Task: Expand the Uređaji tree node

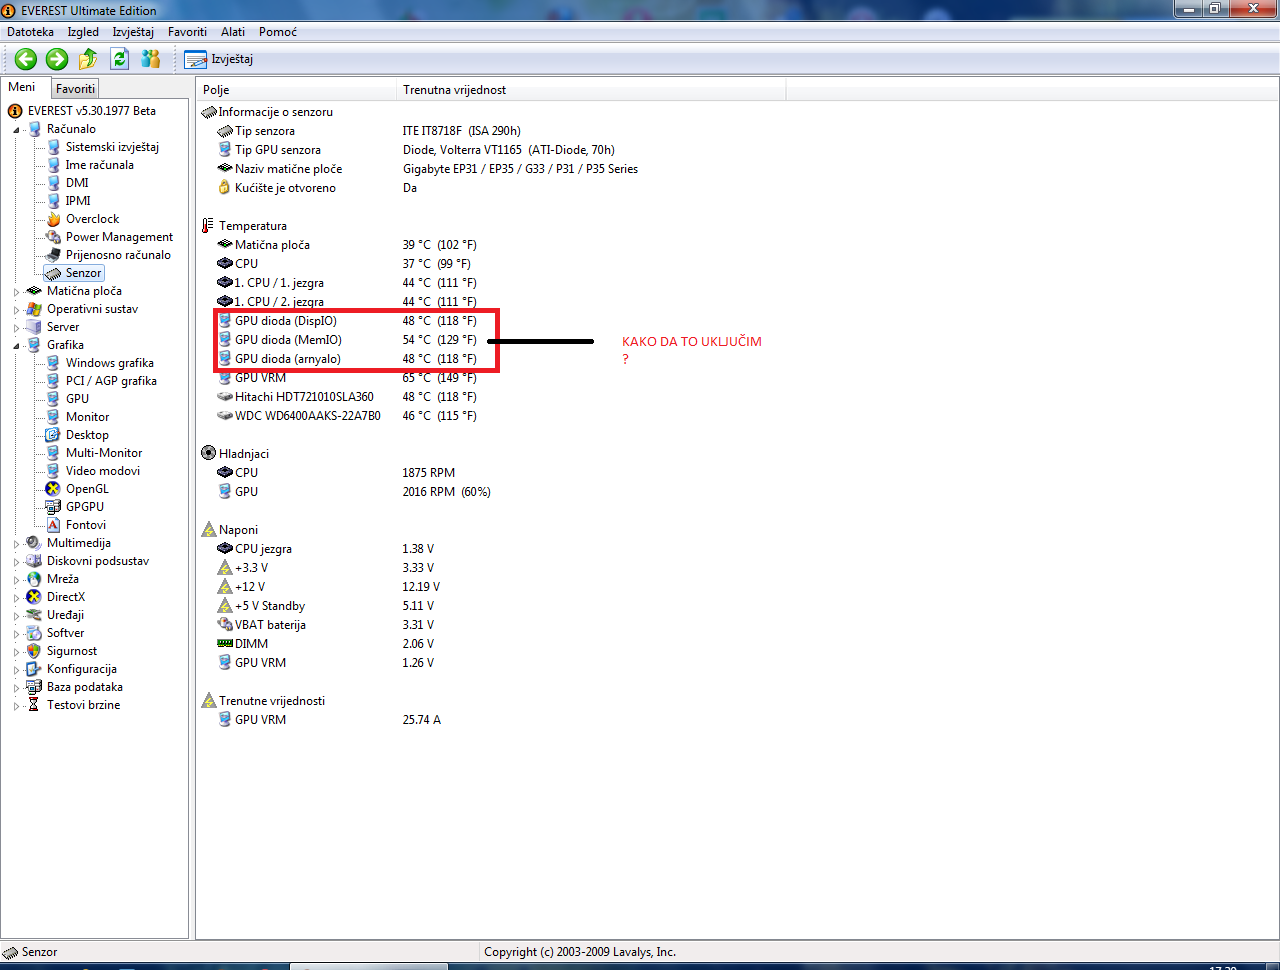Action: (16, 615)
